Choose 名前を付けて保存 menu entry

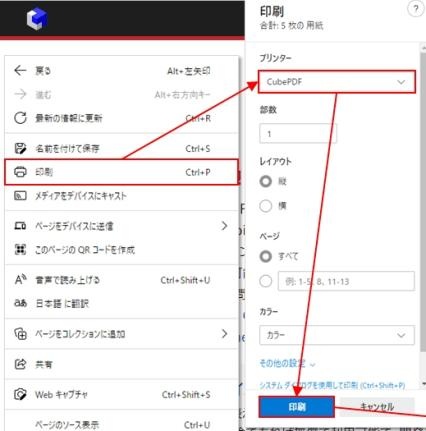122,148
